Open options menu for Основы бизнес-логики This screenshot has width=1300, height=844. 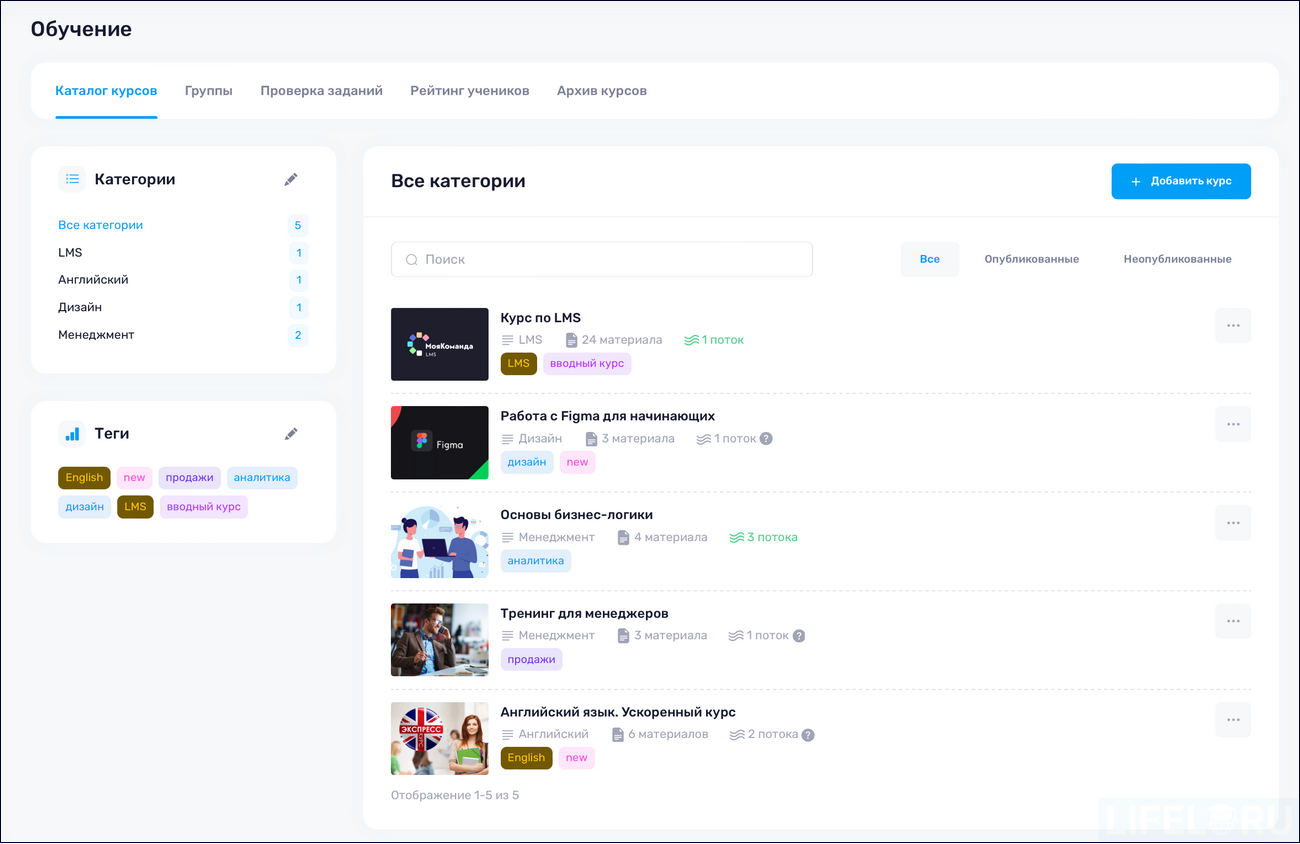(1232, 522)
